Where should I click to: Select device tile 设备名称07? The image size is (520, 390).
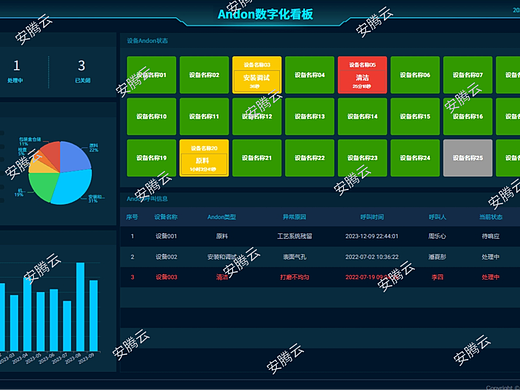point(468,75)
